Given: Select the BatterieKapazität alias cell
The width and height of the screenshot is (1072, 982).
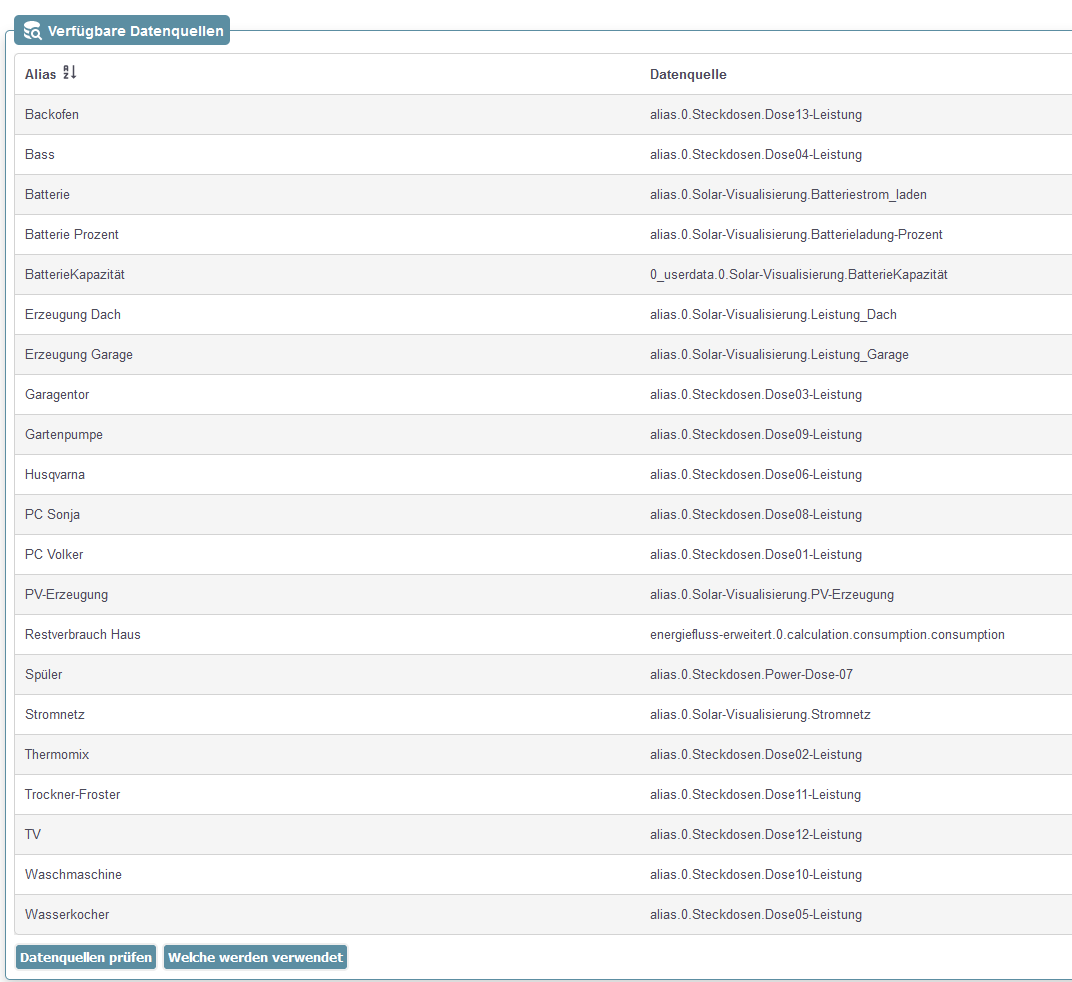Looking at the screenshot, I should point(75,274).
